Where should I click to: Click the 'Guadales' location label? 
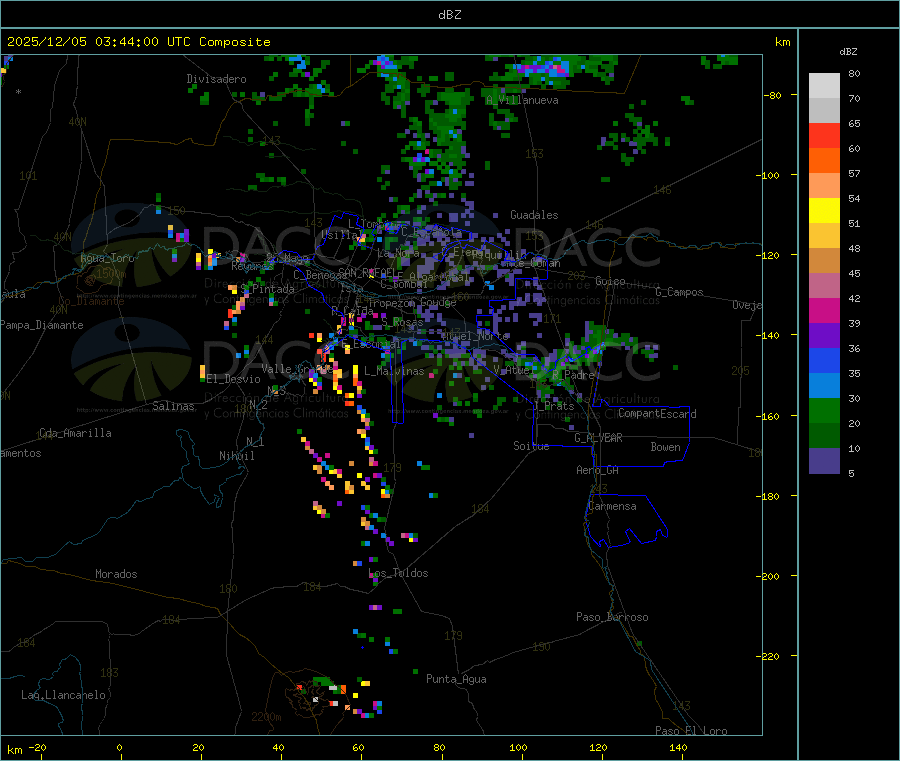click(534, 215)
